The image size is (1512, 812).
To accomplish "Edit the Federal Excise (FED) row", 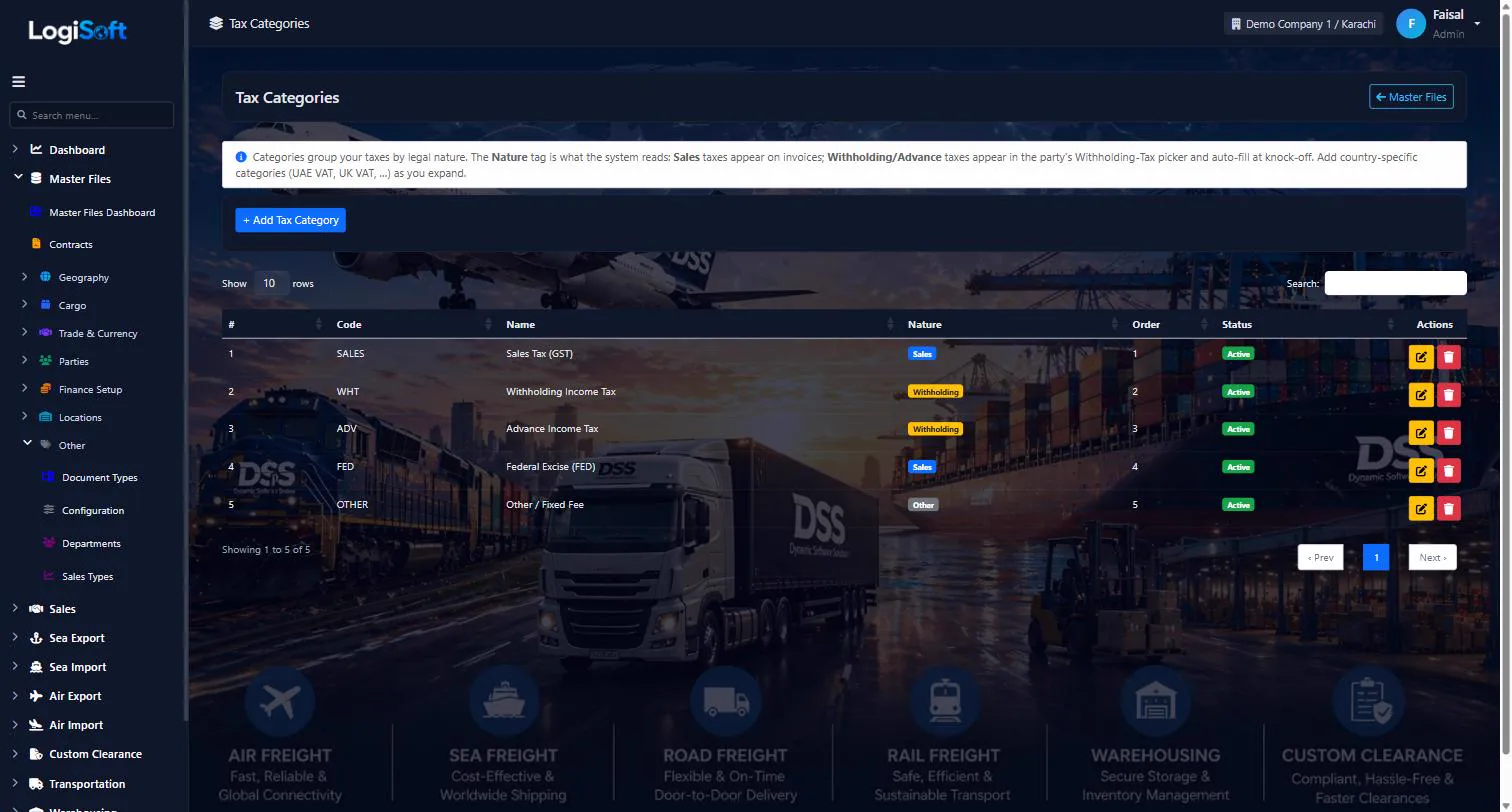I will coord(1421,471).
